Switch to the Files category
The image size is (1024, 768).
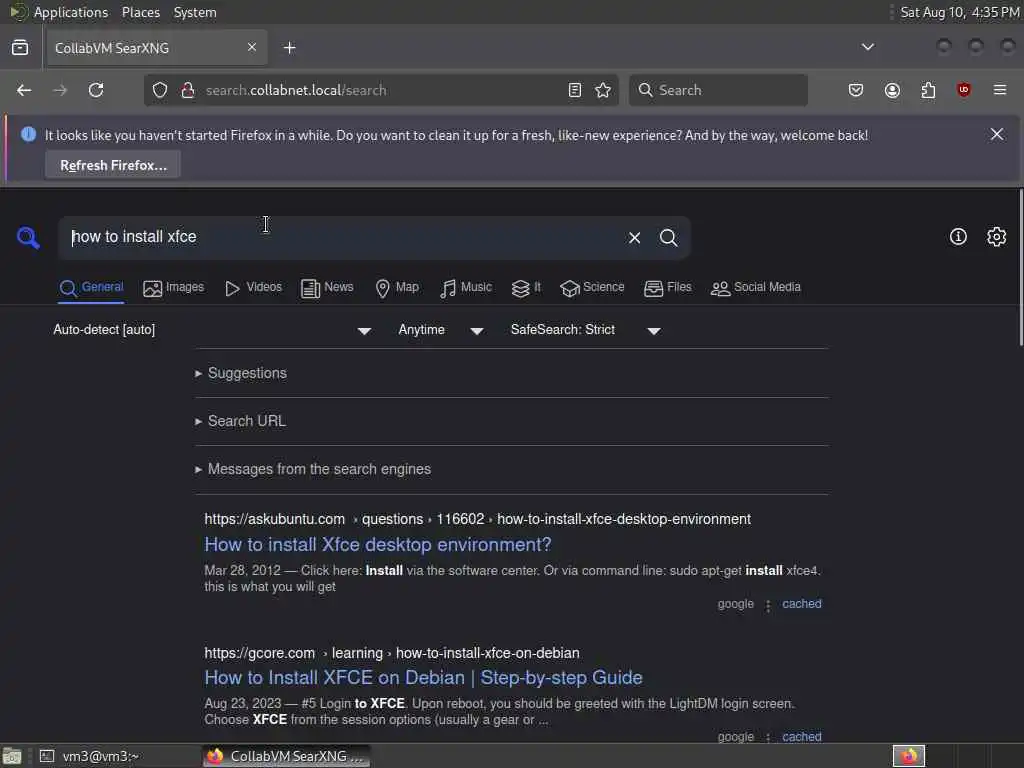tap(667, 287)
